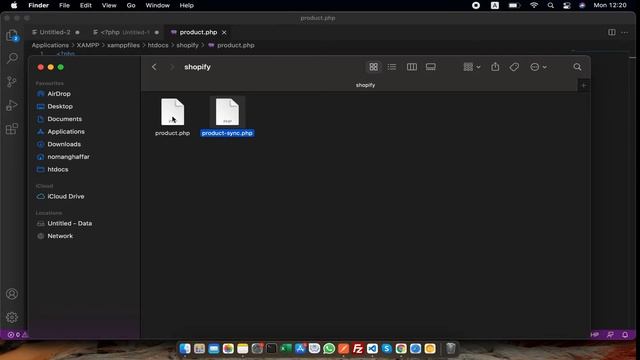Screen dimensions: 640x360
Task: Open the Edit menu
Action: (86, 5)
